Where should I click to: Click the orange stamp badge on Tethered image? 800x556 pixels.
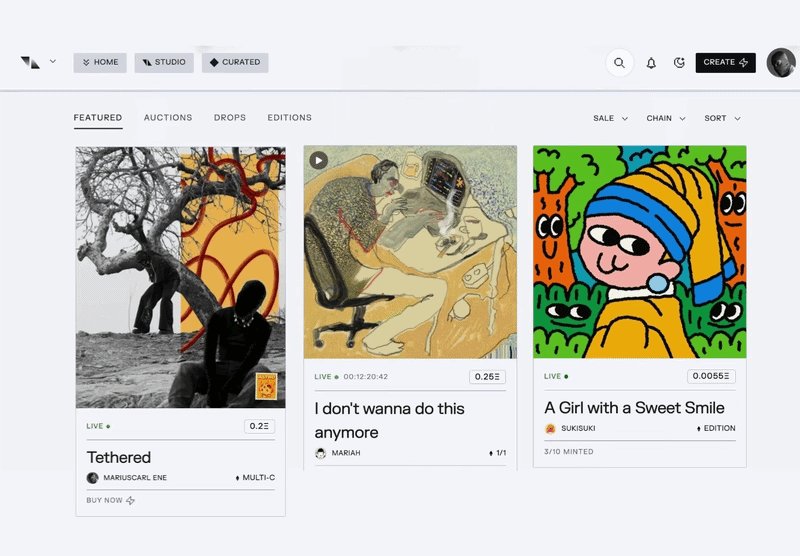pos(266,386)
